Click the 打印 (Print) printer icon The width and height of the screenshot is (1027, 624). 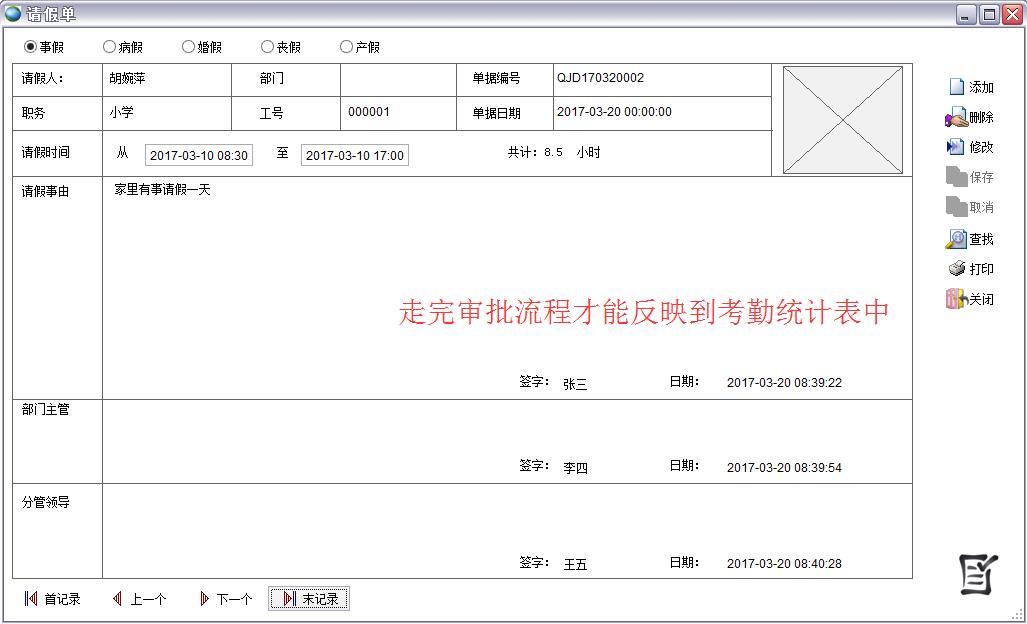956,269
